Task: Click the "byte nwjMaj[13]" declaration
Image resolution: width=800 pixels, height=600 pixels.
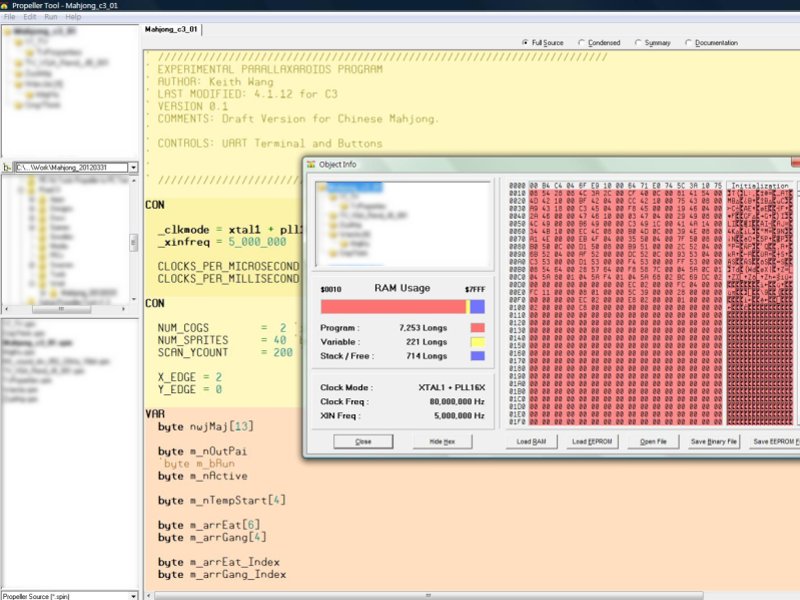Action: pos(206,427)
